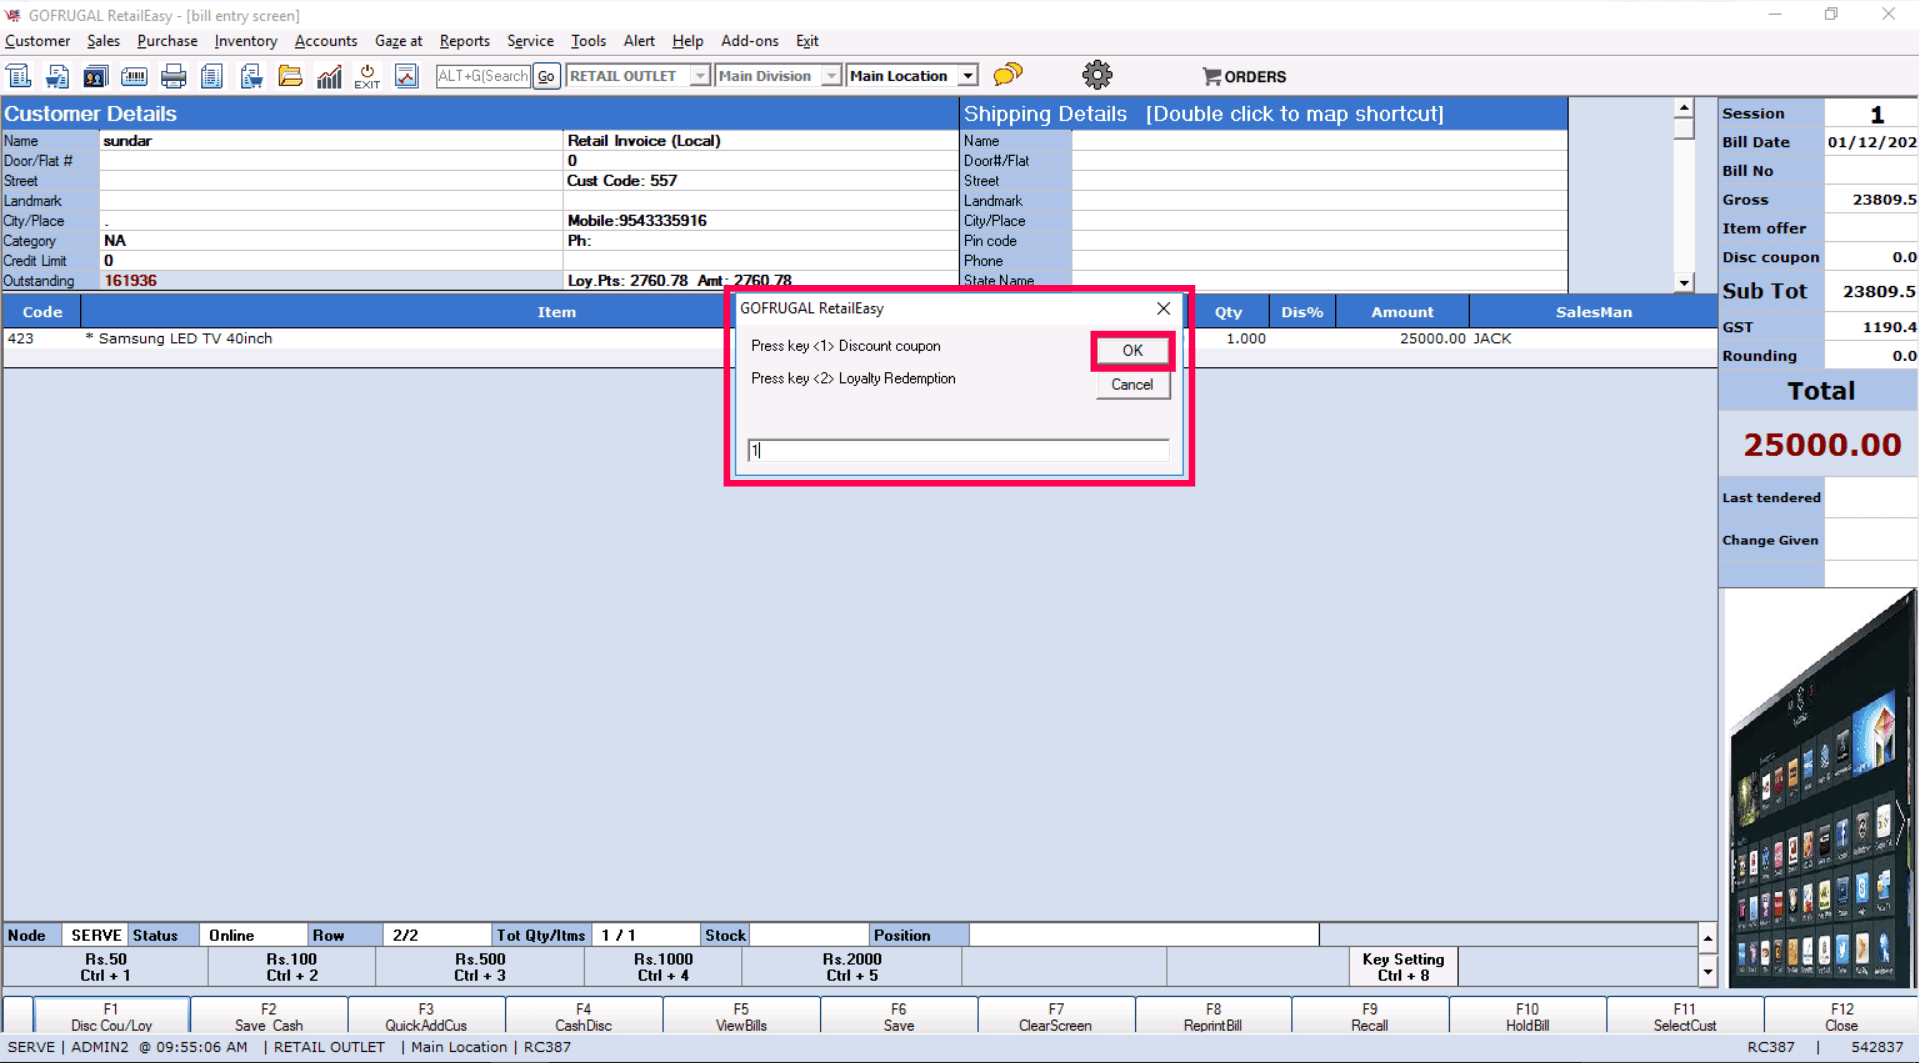Click the Rs.100 Ctrl+2 denomination button
Screen dimensions: 1919x1063
292,967
